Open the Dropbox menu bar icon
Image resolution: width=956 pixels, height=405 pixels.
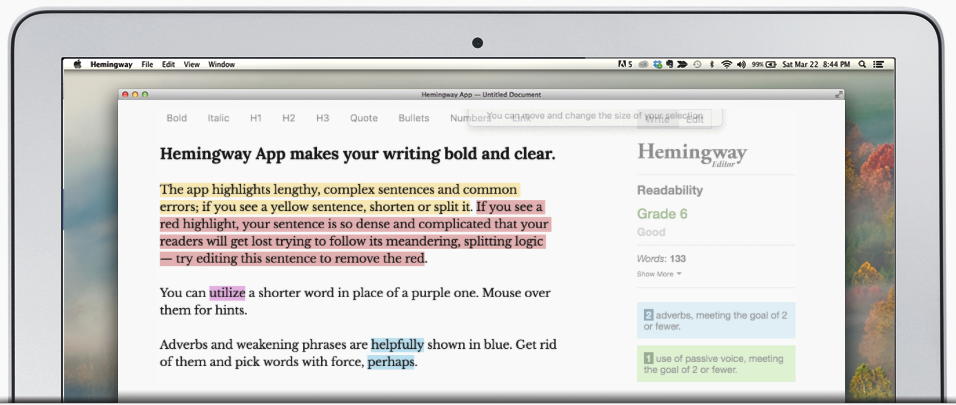(x=657, y=64)
